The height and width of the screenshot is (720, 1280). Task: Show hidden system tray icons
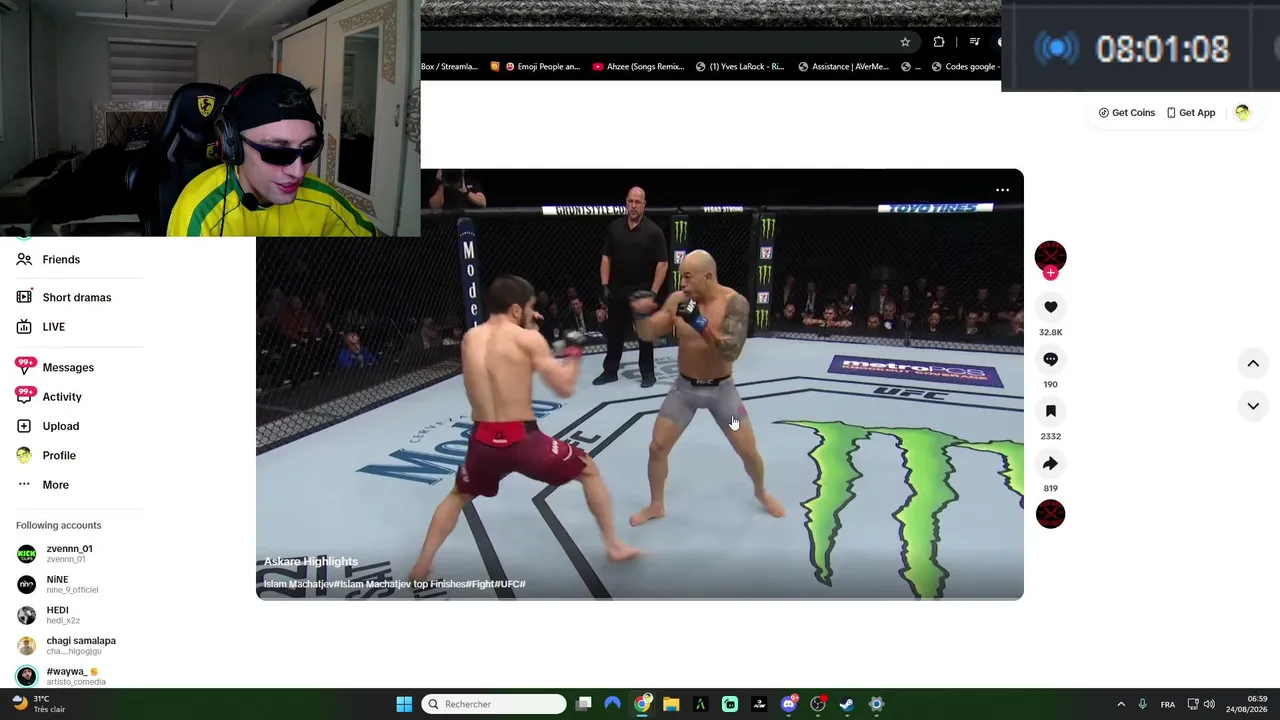tap(1121, 704)
